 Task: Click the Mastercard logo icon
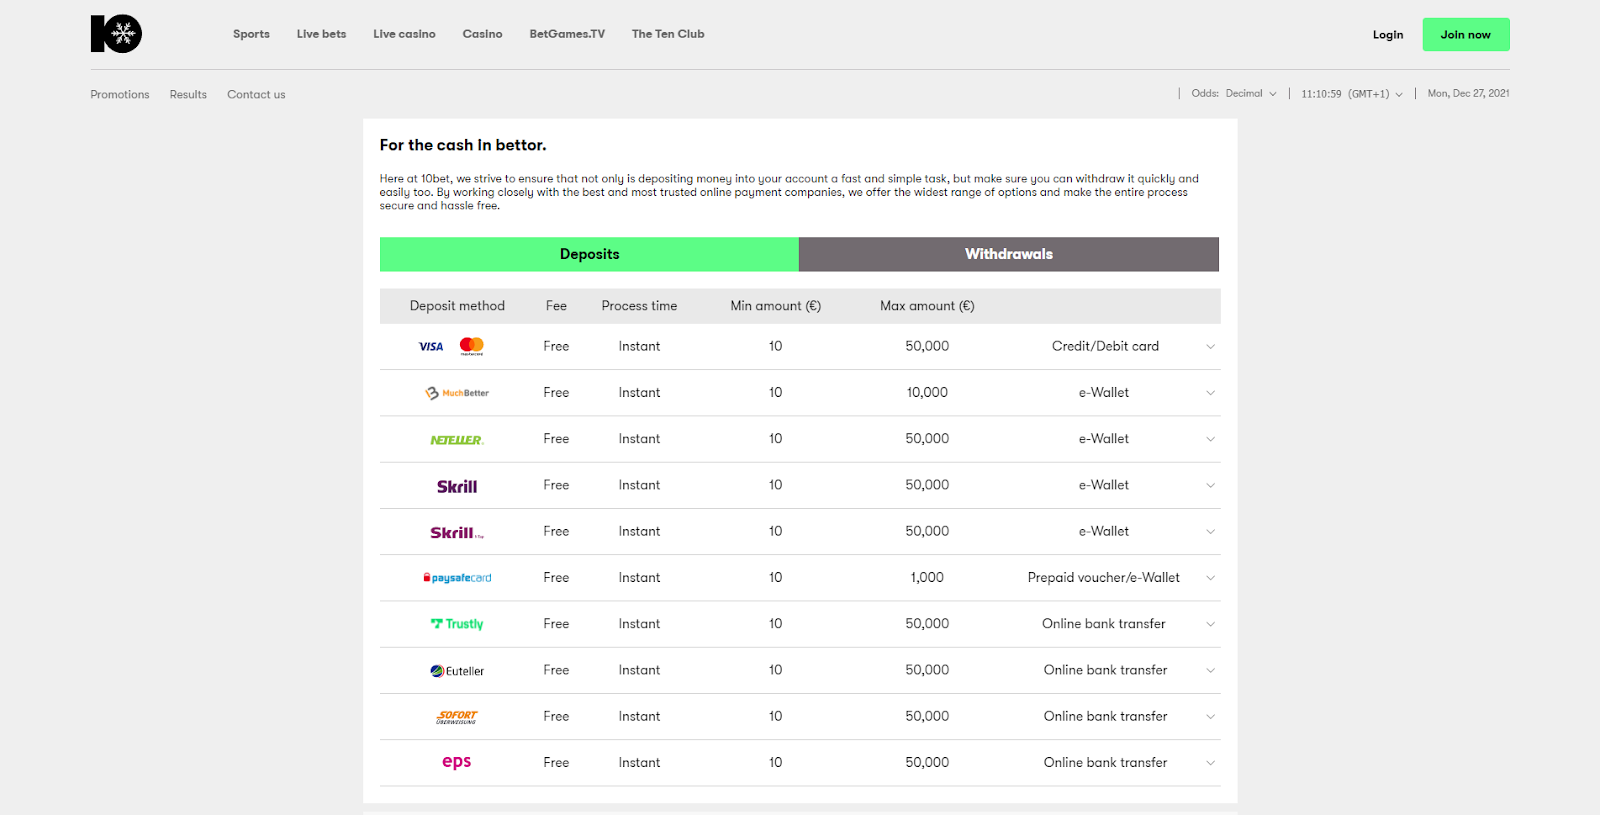(x=472, y=346)
